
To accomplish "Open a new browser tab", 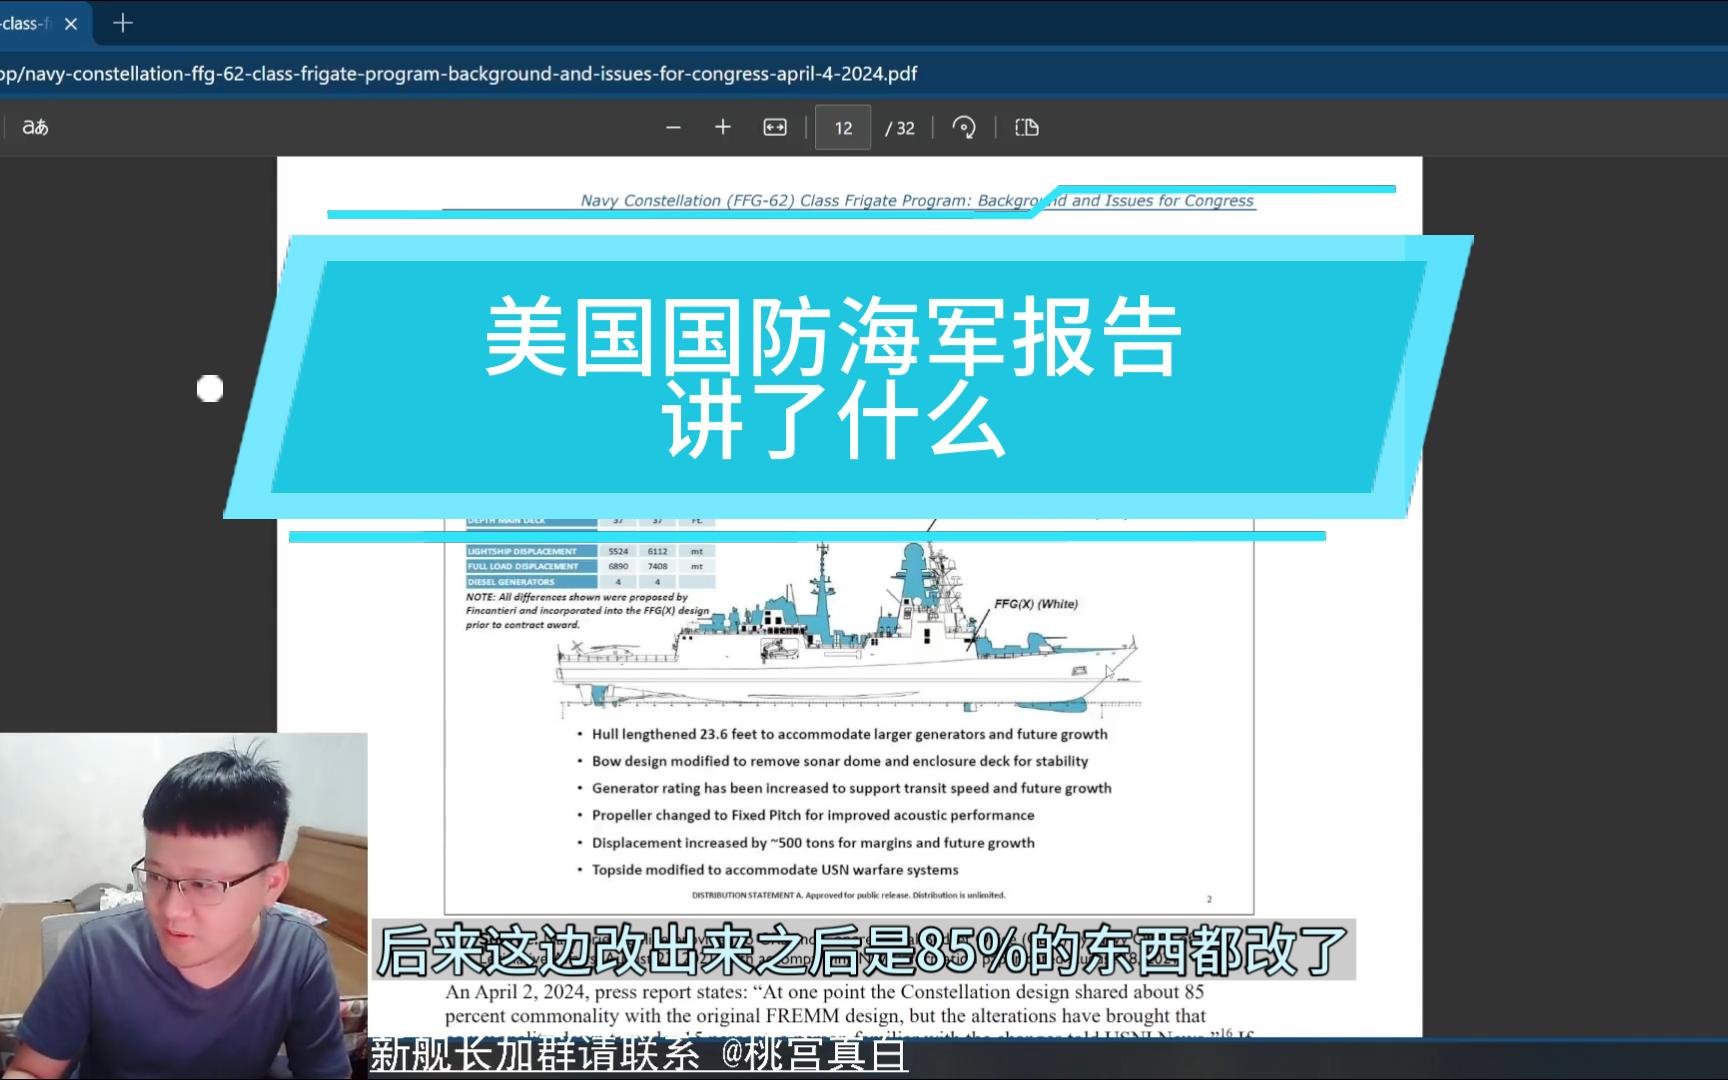I will click(122, 23).
